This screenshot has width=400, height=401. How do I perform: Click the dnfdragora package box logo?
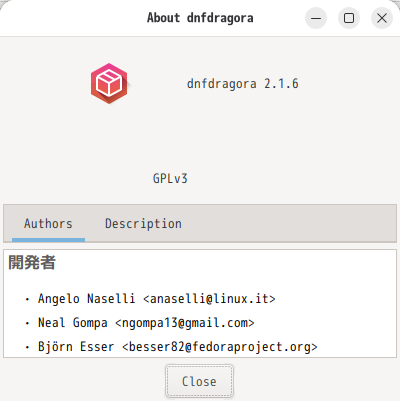coord(109,84)
